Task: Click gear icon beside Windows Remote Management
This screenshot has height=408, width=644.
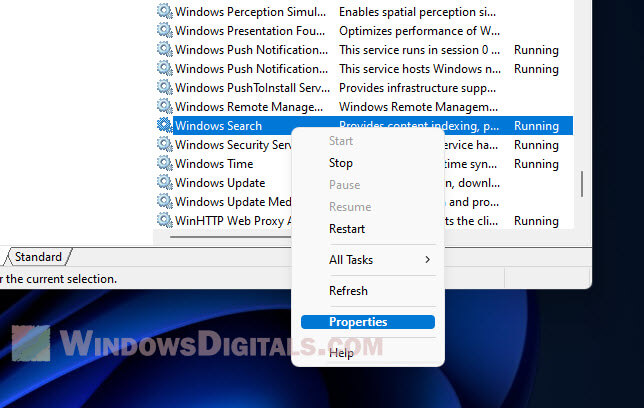Action: (165, 106)
